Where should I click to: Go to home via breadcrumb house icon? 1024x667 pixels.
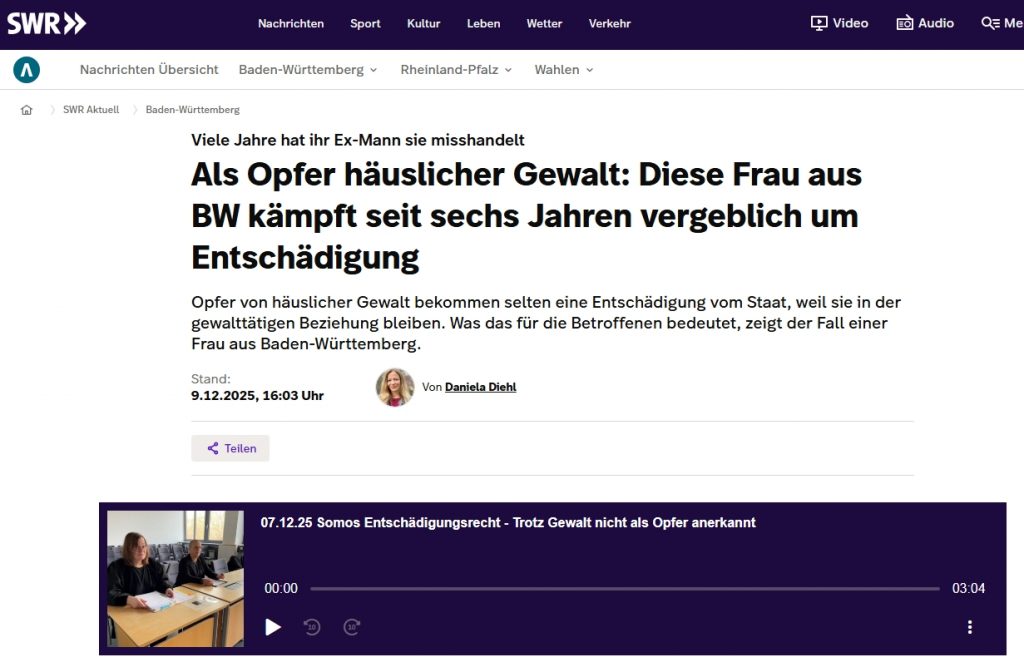point(27,110)
